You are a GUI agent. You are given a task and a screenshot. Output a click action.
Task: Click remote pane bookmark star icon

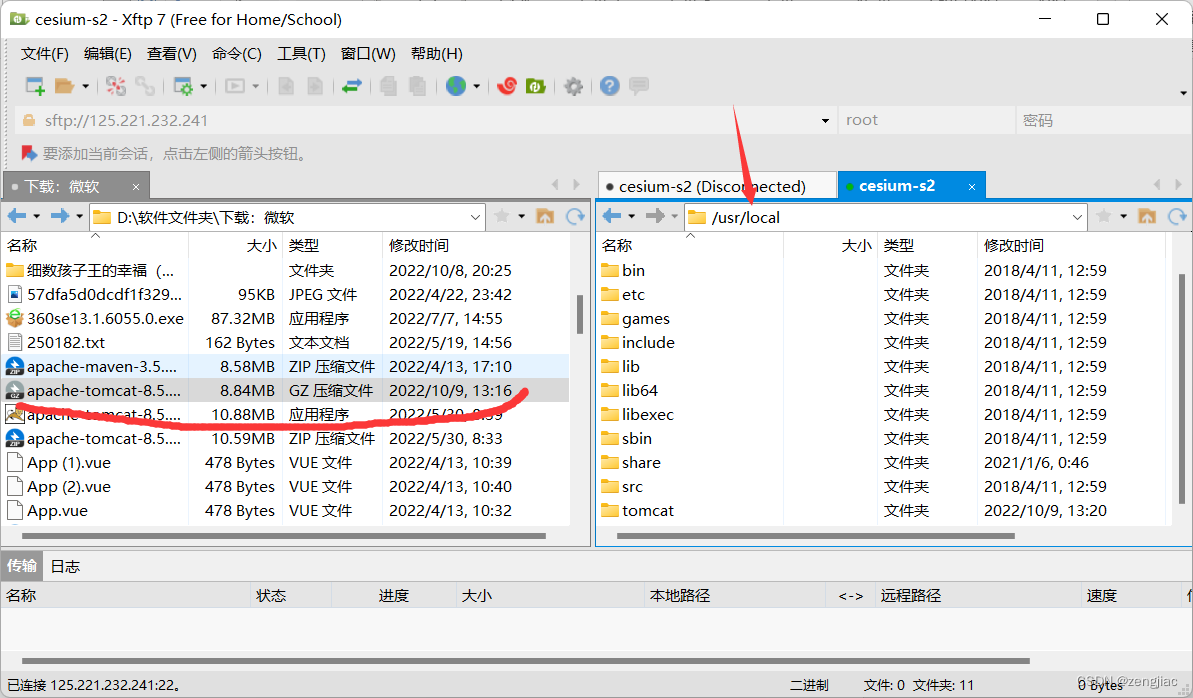(x=1103, y=217)
